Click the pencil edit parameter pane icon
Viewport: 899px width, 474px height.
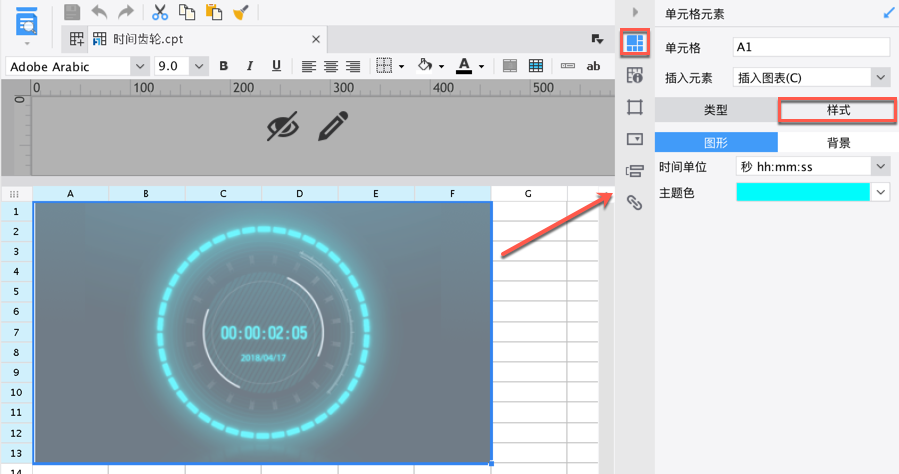[333, 126]
